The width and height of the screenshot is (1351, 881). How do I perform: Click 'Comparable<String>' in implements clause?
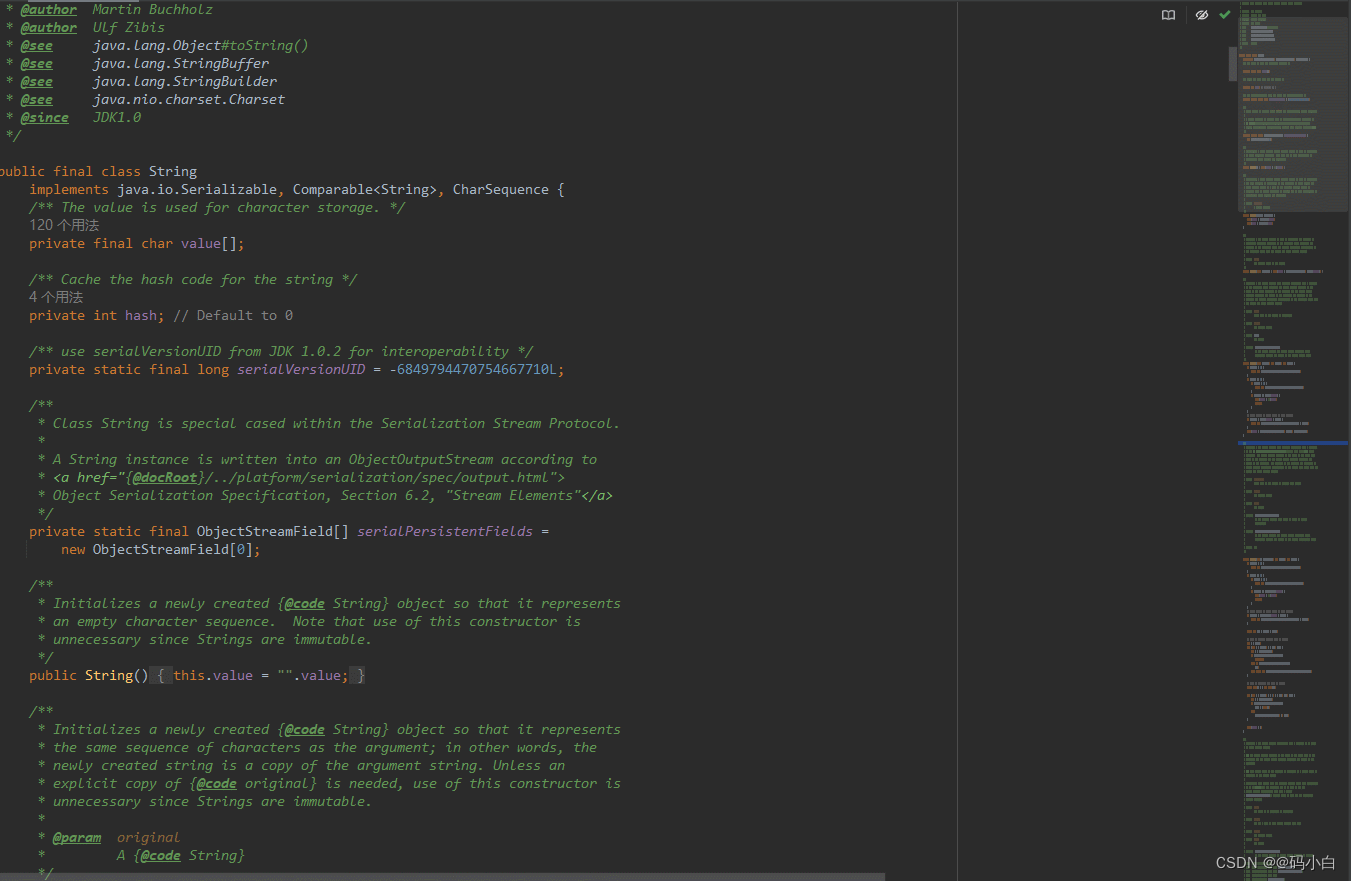point(365,189)
